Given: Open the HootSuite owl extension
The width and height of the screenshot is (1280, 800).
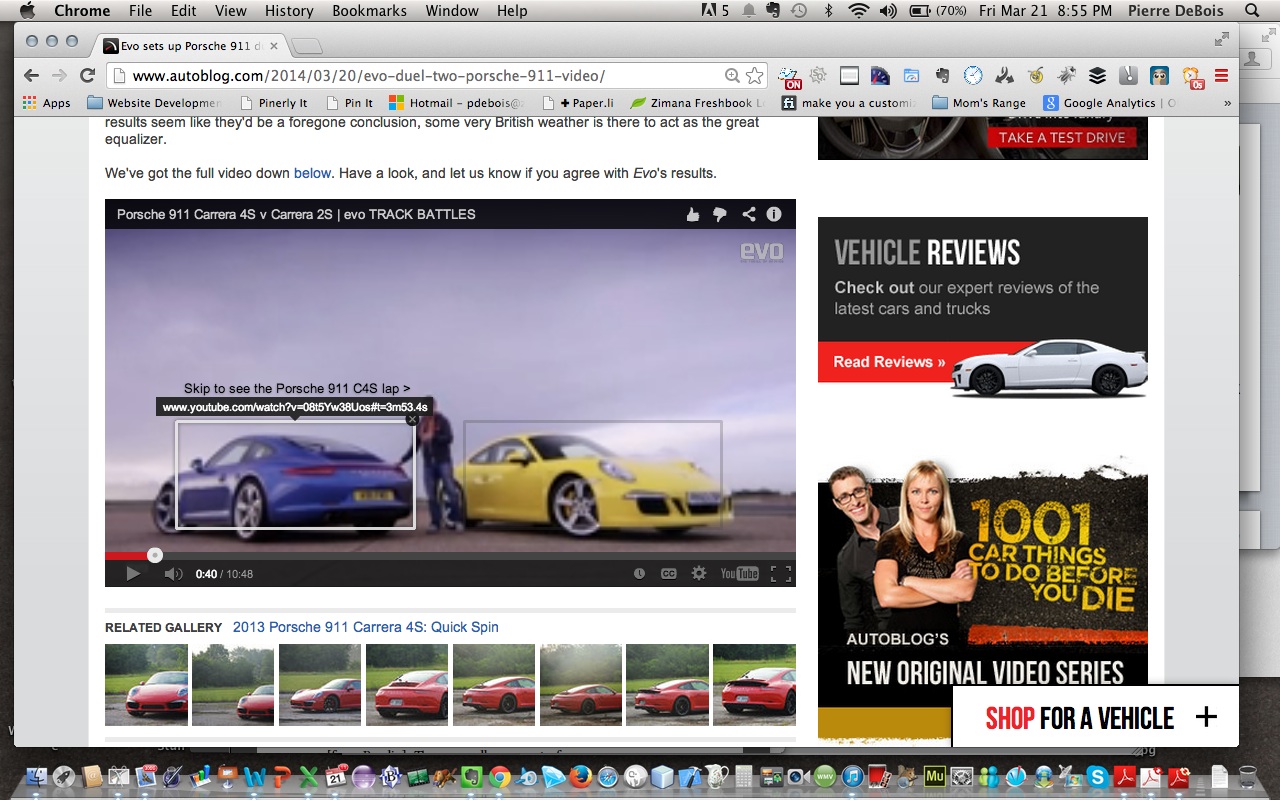Looking at the screenshot, I should click(x=1160, y=75).
